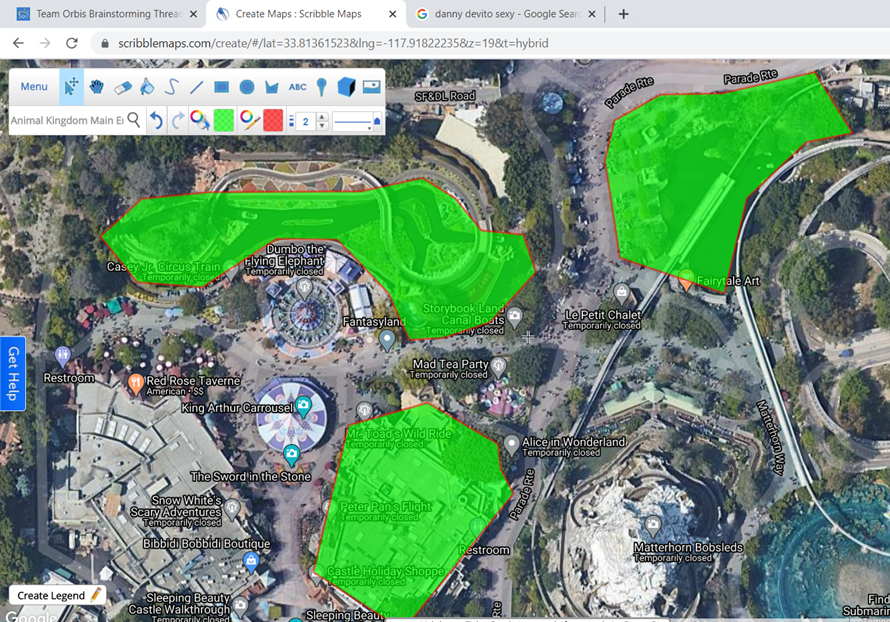Image resolution: width=890 pixels, height=622 pixels.
Task: Click the Create Legend button
Action: (58, 595)
